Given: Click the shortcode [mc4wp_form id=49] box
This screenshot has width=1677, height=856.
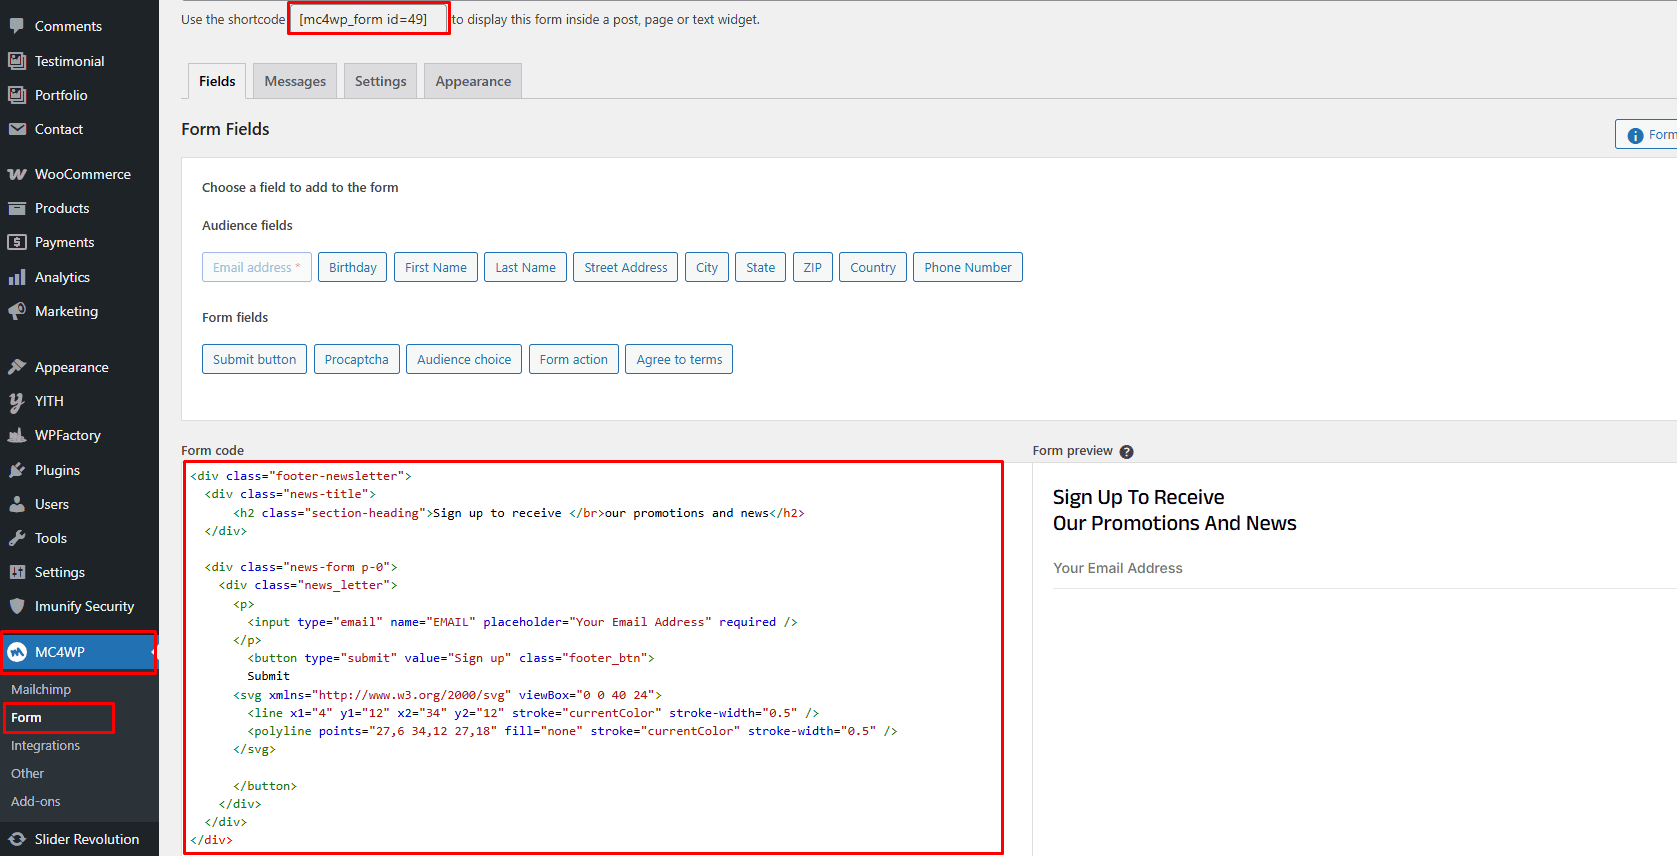Looking at the screenshot, I should (369, 19).
